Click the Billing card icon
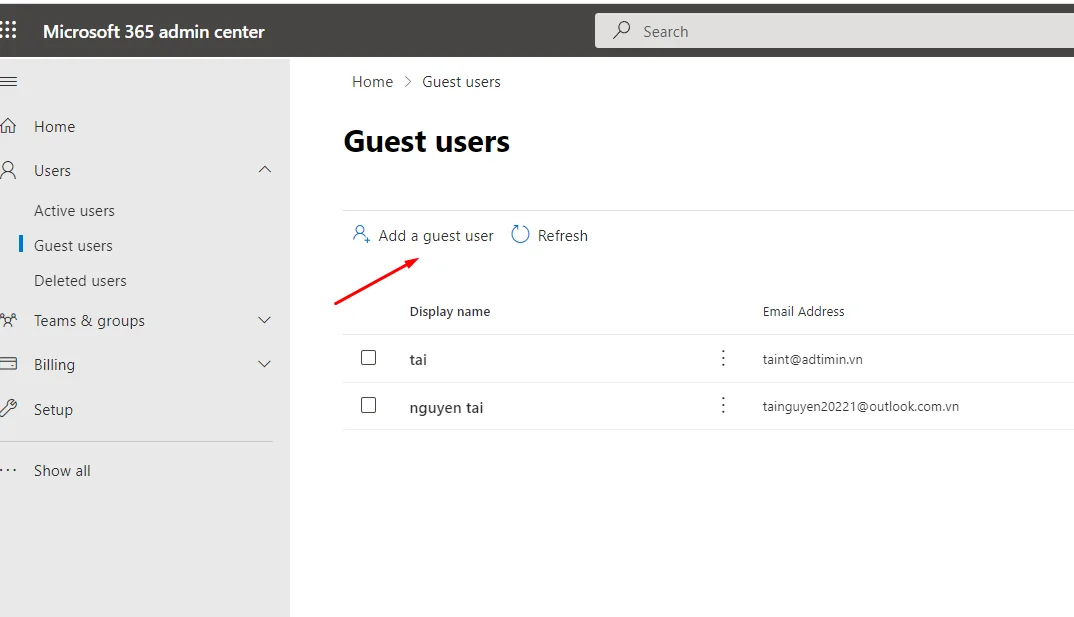The image size is (1074, 617). tap(8, 364)
